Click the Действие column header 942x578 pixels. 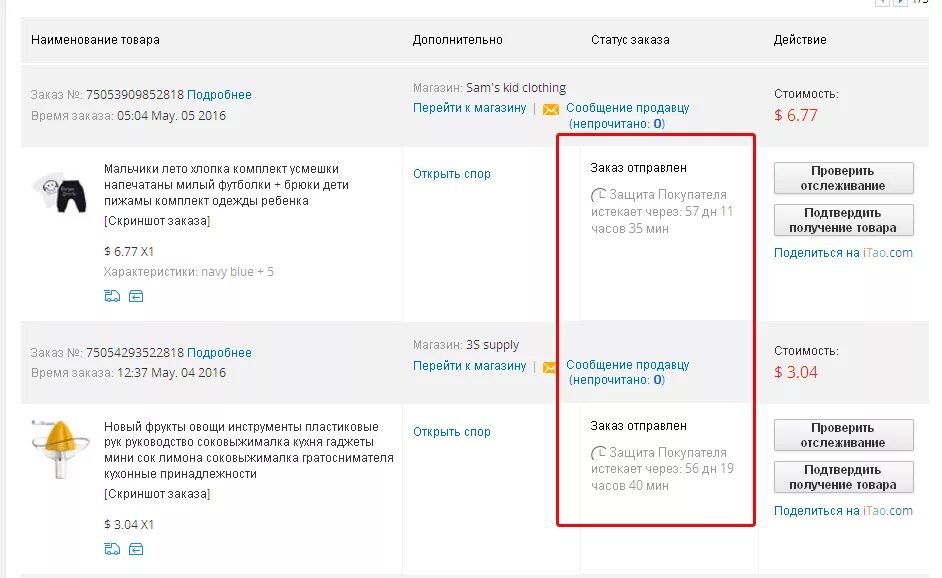tap(800, 40)
